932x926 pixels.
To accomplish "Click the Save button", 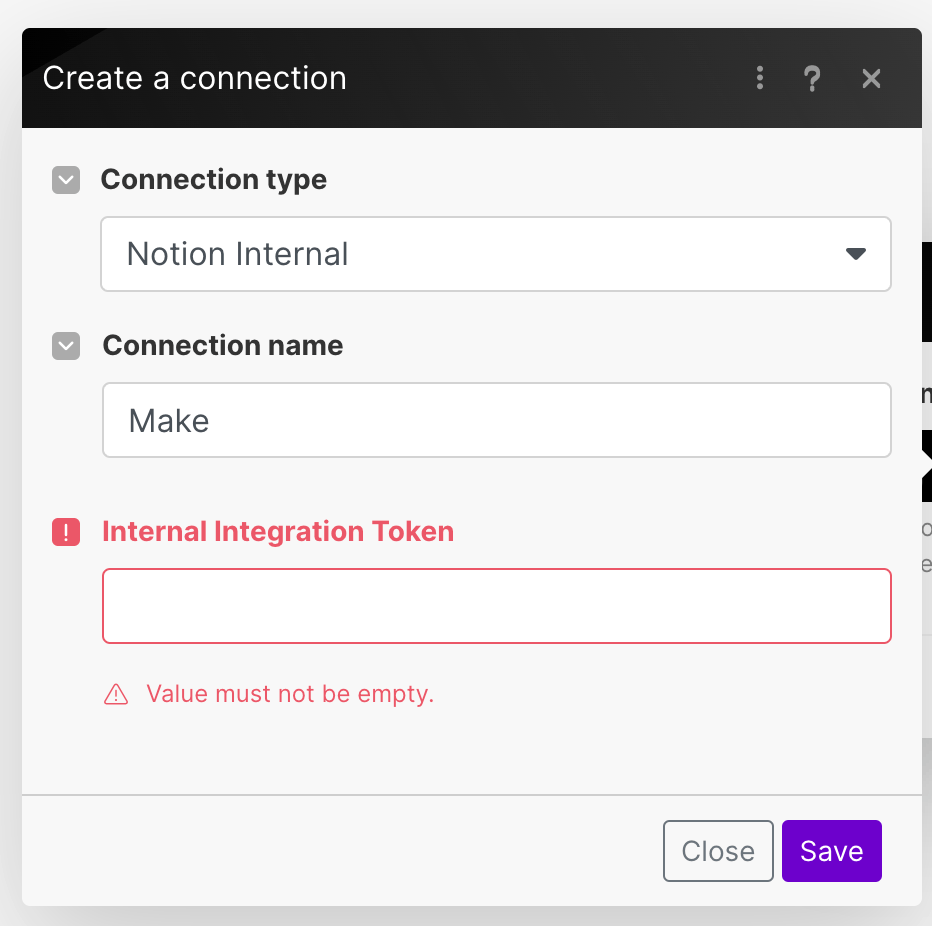I will click(x=832, y=851).
